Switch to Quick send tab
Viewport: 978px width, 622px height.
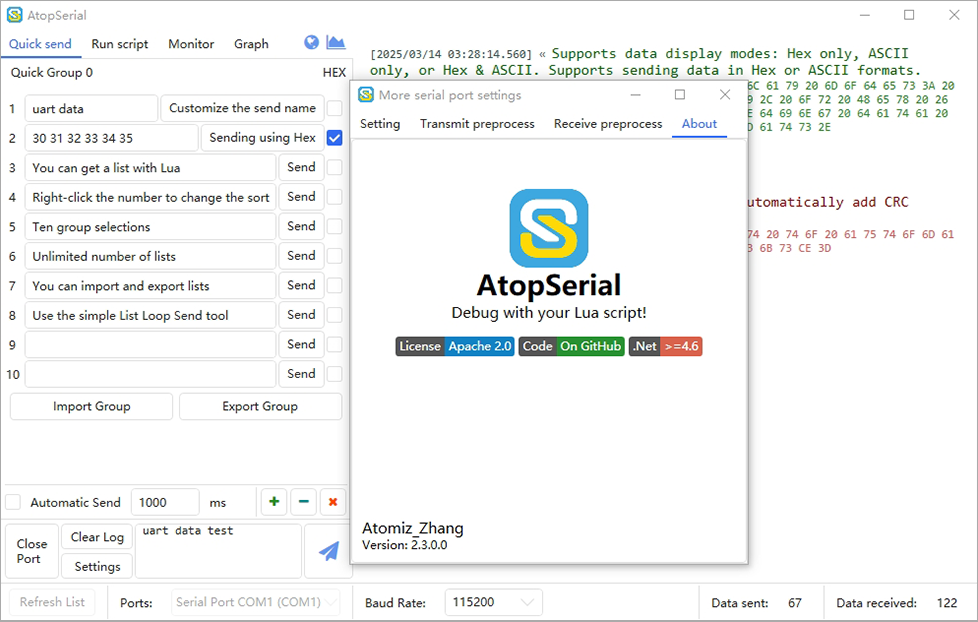click(x=40, y=44)
